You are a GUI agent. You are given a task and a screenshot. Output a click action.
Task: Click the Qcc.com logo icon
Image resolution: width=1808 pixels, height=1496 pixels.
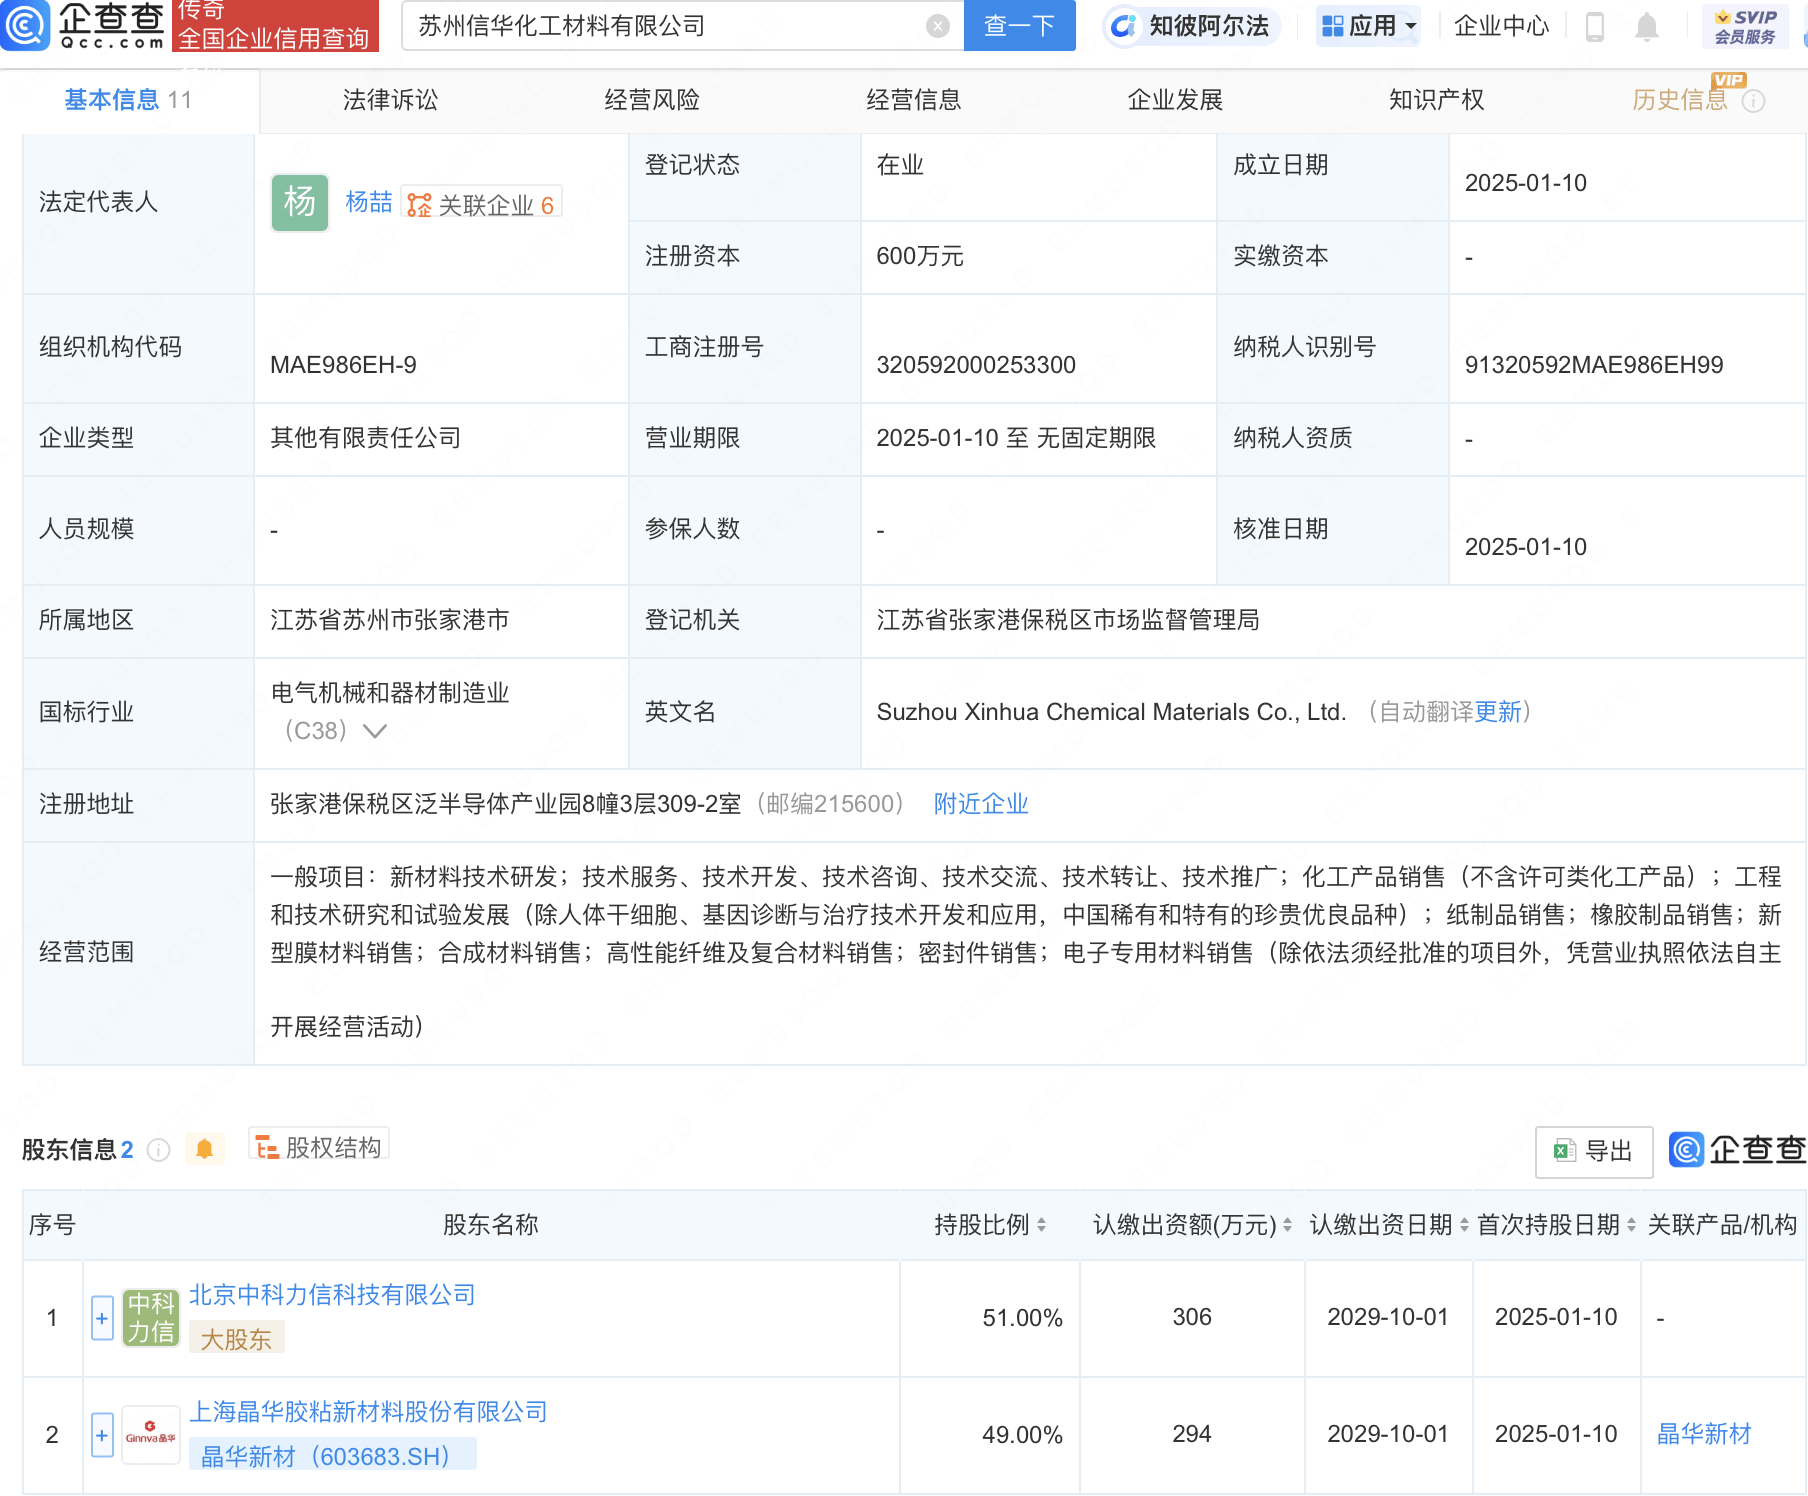(24, 25)
